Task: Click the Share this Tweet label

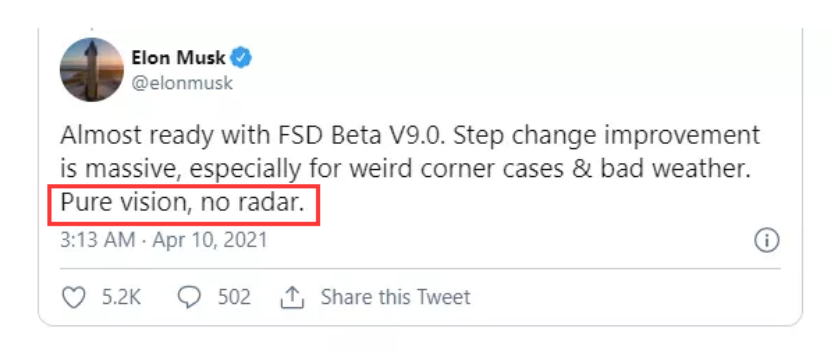Action: click(395, 297)
